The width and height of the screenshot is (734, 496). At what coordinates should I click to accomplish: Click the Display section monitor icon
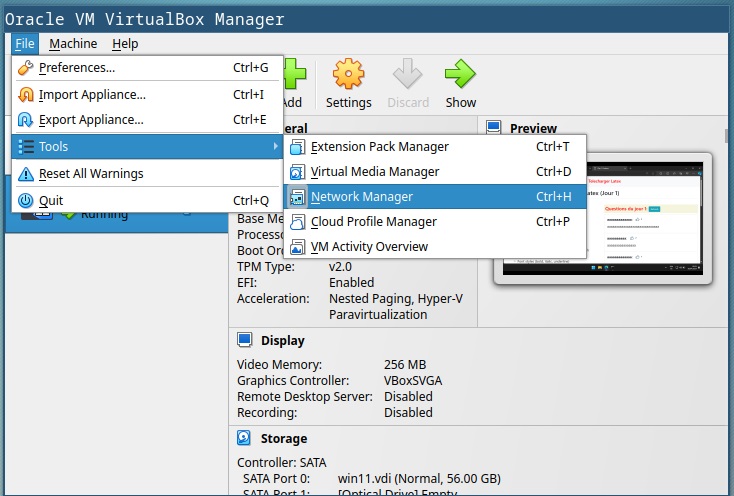244,340
